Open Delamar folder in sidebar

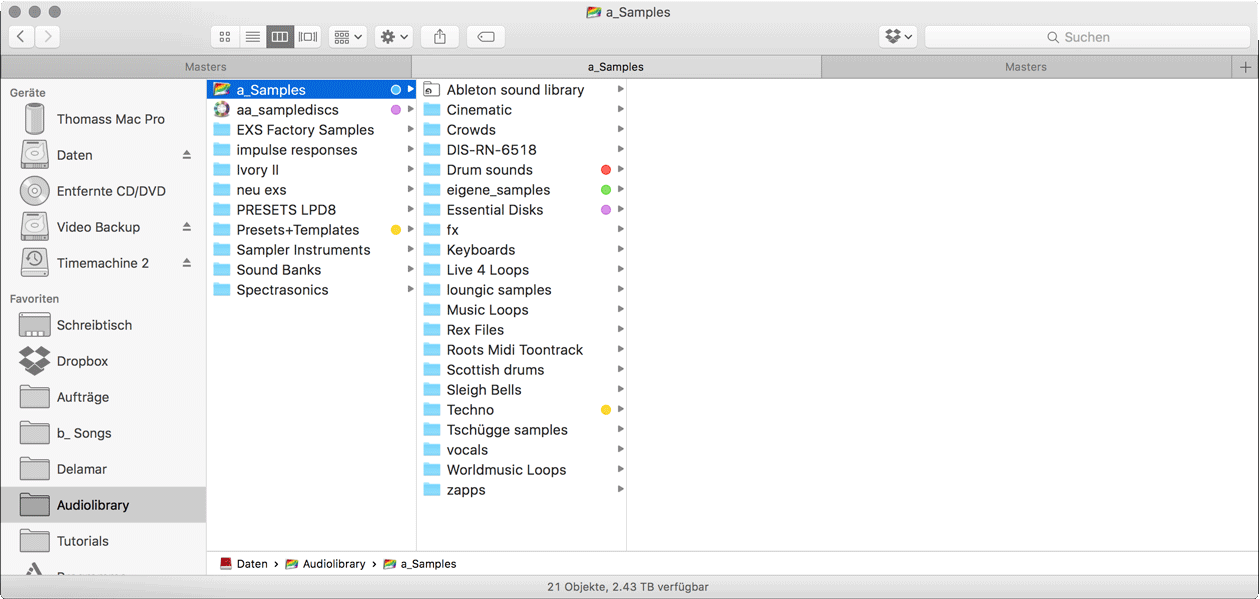point(103,469)
